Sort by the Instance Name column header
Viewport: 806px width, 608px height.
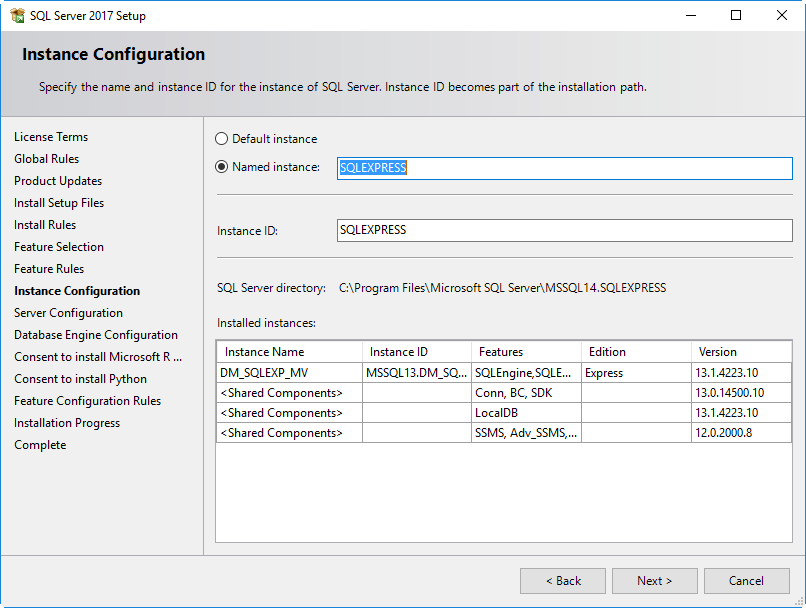click(x=289, y=352)
